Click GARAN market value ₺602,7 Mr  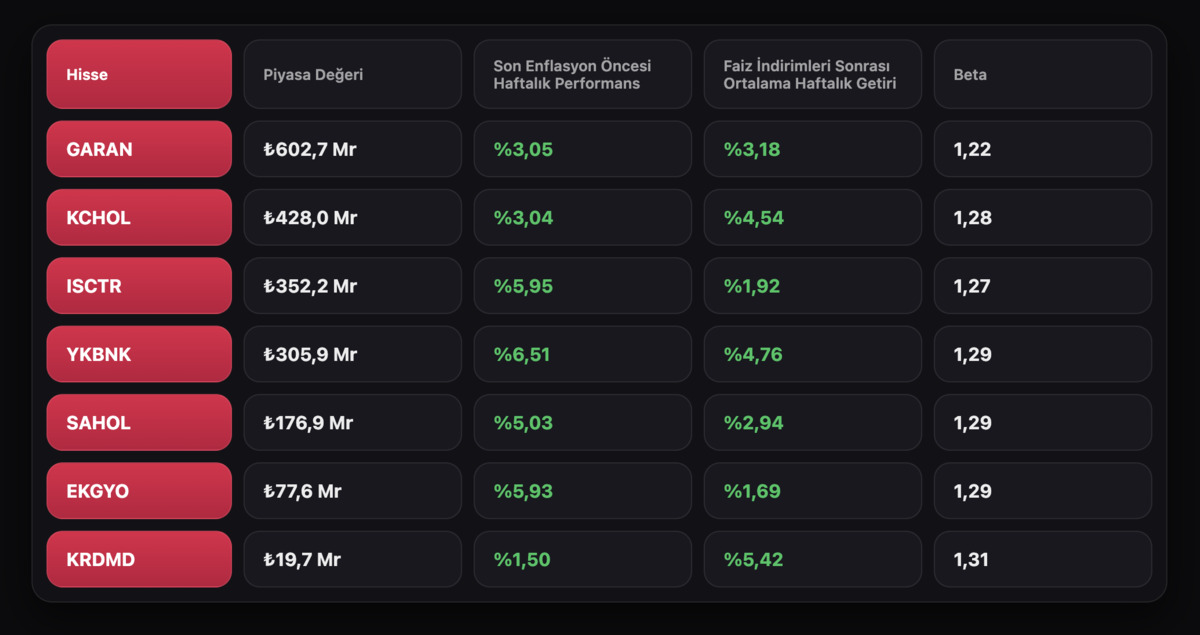353,149
